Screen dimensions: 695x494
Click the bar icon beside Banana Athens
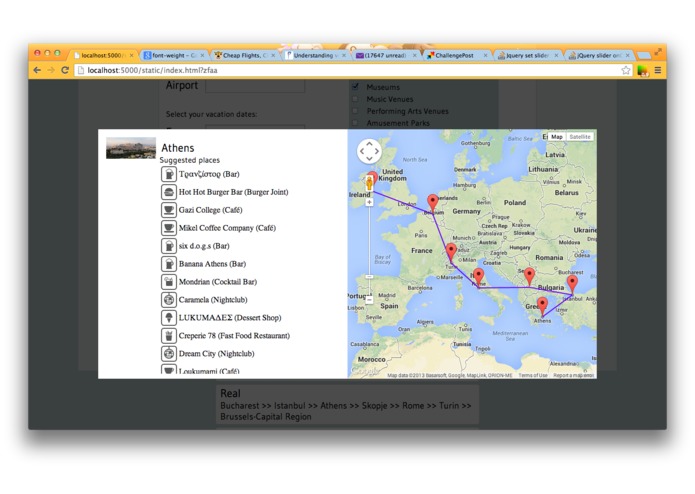coord(168,264)
